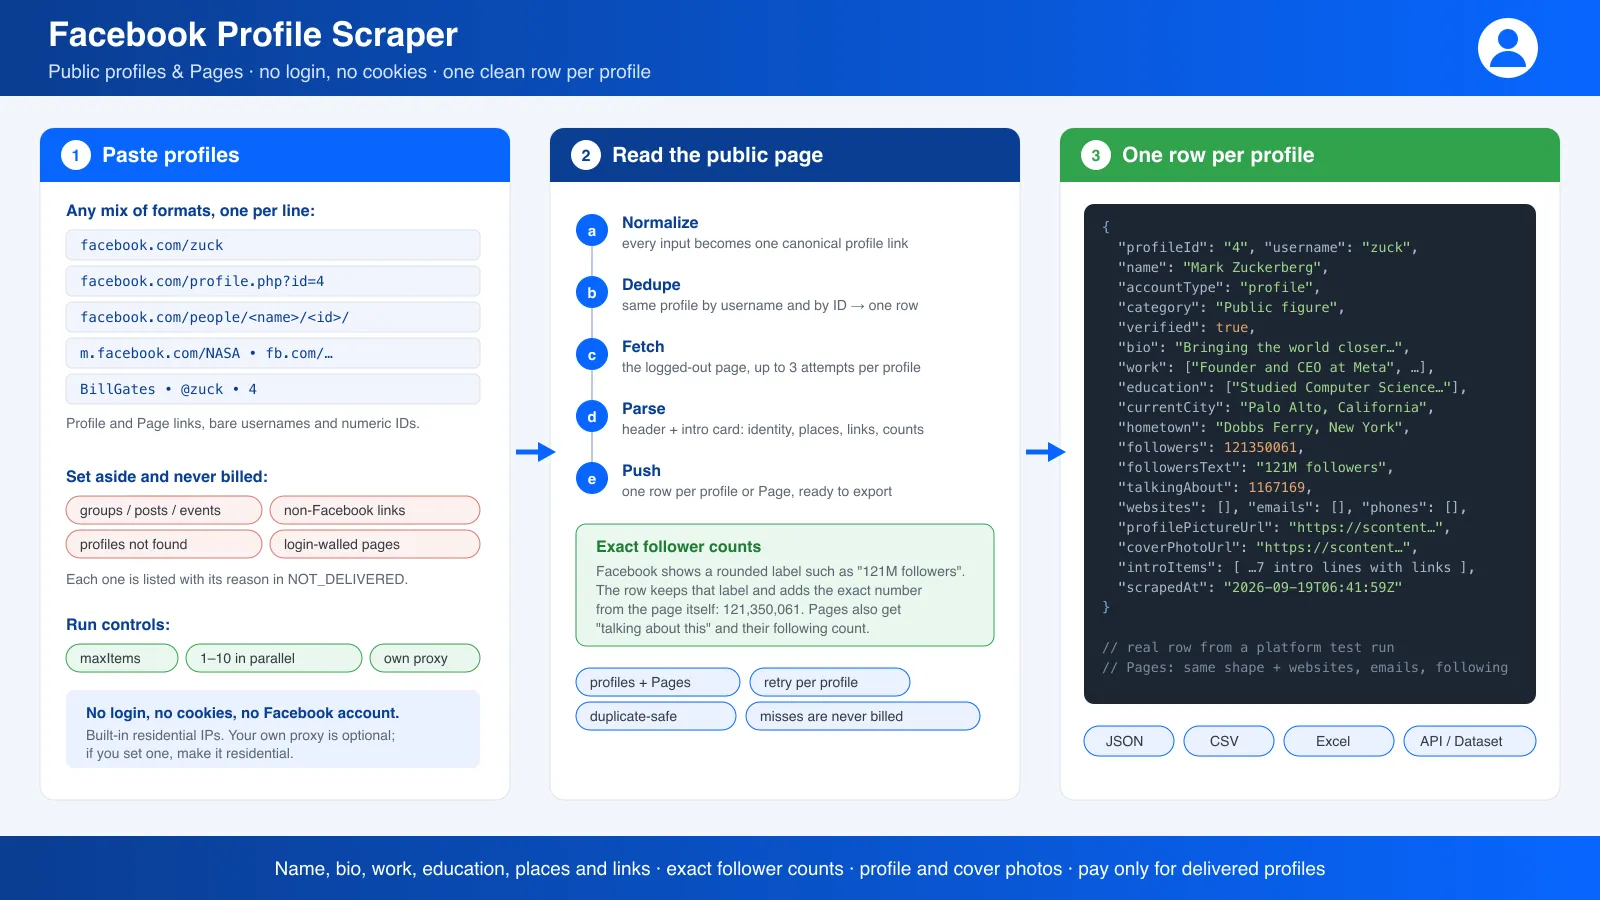The height and width of the screenshot is (900, 1600).
Task: Click the 'Push' step heading
Action: coord(641,470)
